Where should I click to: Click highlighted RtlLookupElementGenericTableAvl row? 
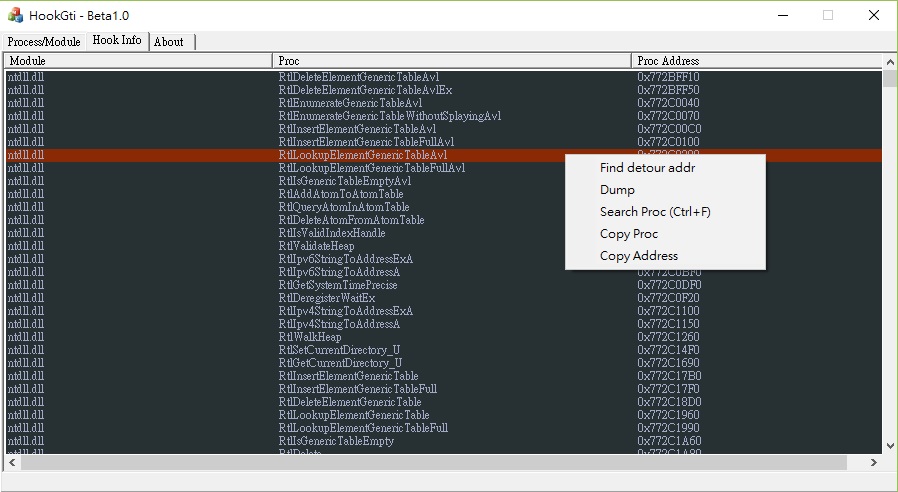pyautogui.click(x=444, y=155)
